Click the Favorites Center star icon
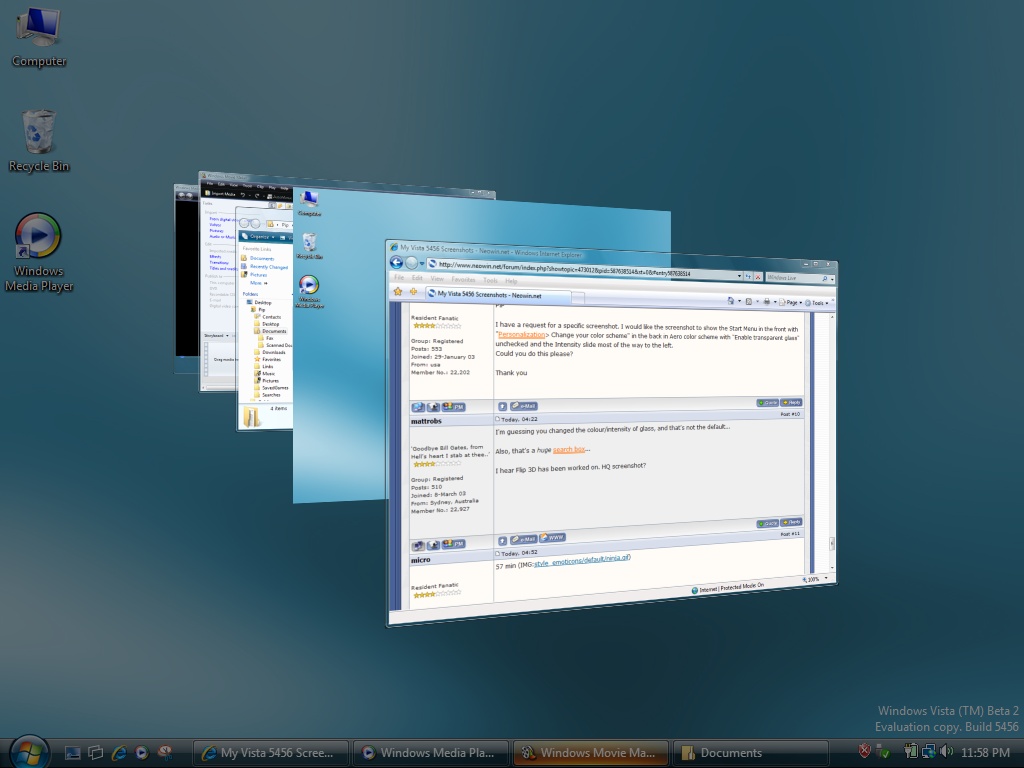Image resolution: width=1024 pixels, height=768 pixels. pyautogui.click(x=398, y=291)
